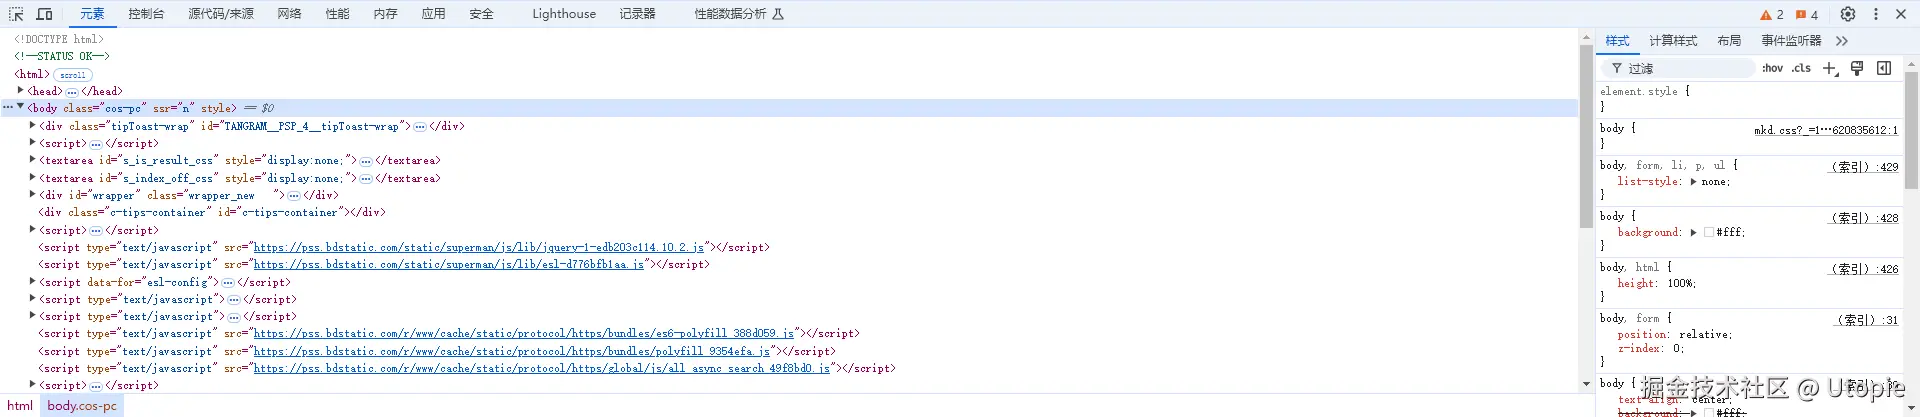Expand the s_index_off_css textarea node

click(x=33, y=178)
